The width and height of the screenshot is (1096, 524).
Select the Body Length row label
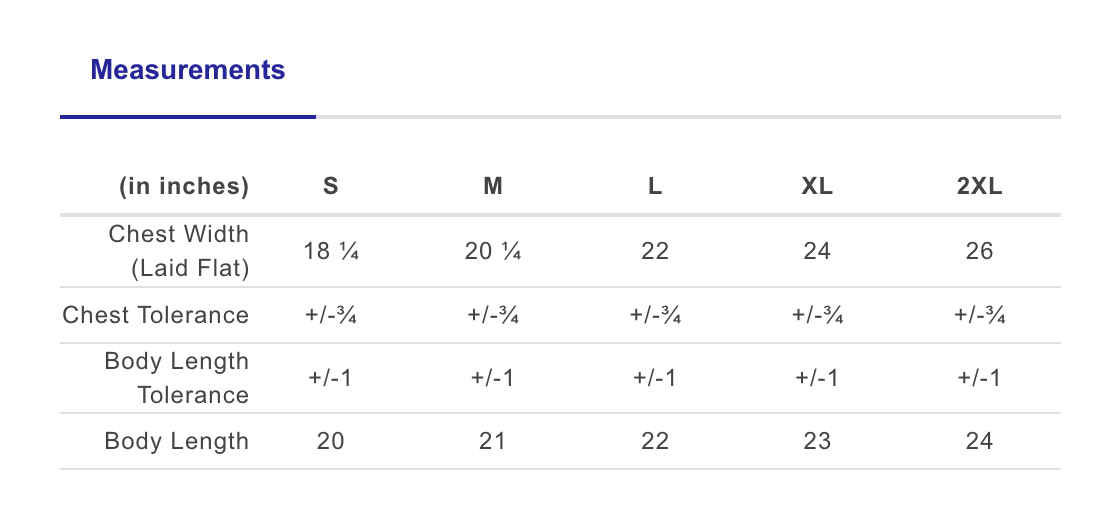tap(176, 441)
